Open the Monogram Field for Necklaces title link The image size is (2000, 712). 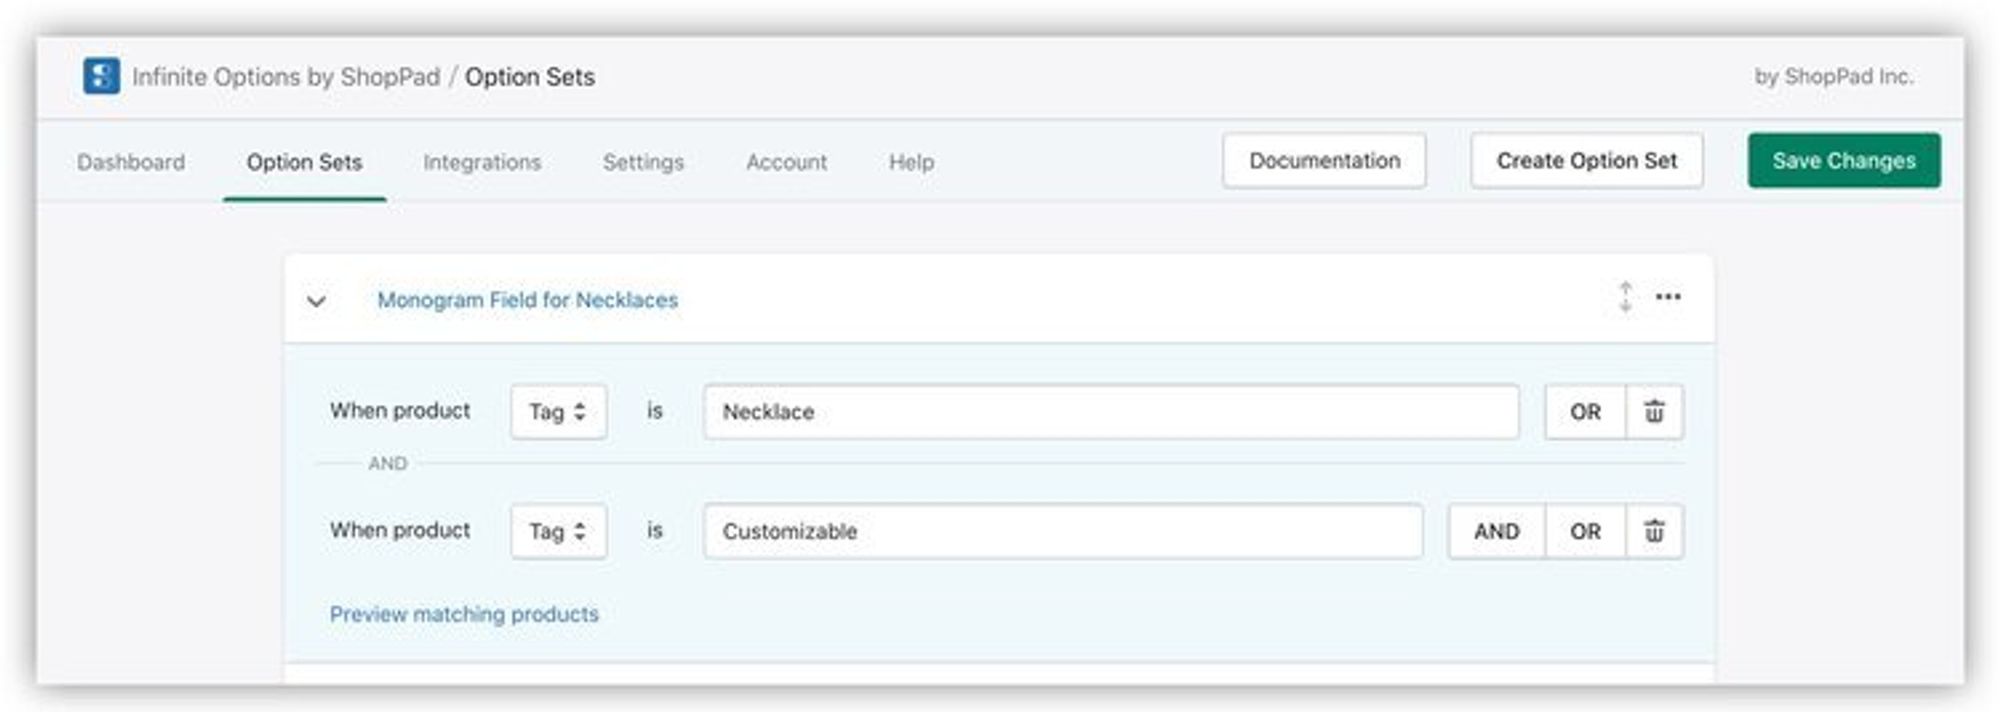[x=527, y=300]
